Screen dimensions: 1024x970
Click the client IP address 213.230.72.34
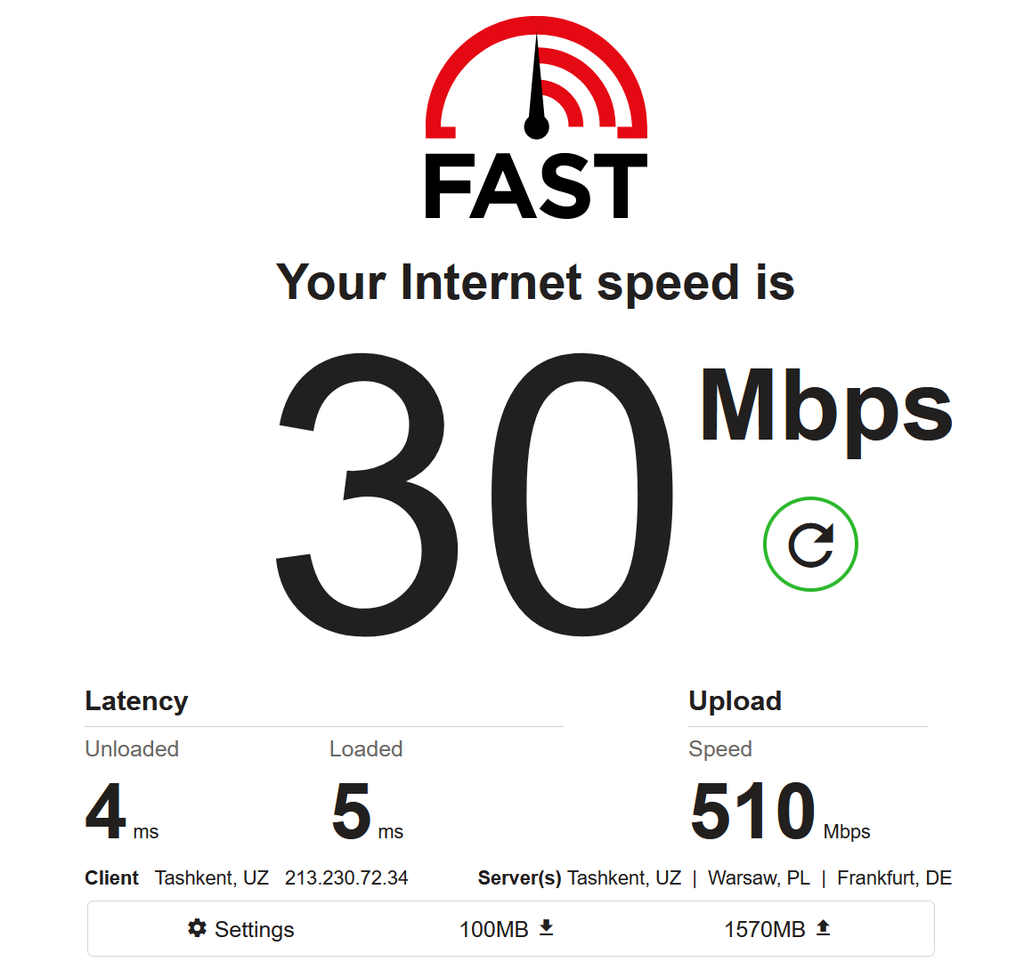coord(346,877)
